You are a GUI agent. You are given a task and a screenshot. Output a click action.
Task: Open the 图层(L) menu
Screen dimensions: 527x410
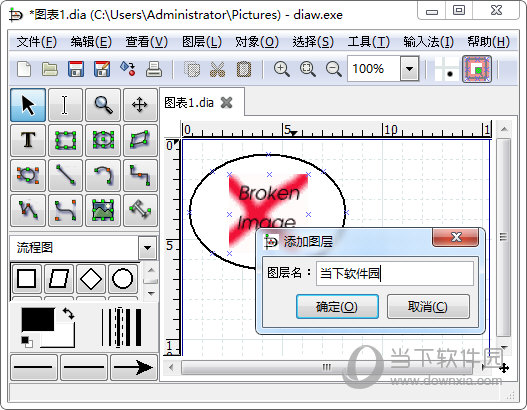[x=202, y=42]
